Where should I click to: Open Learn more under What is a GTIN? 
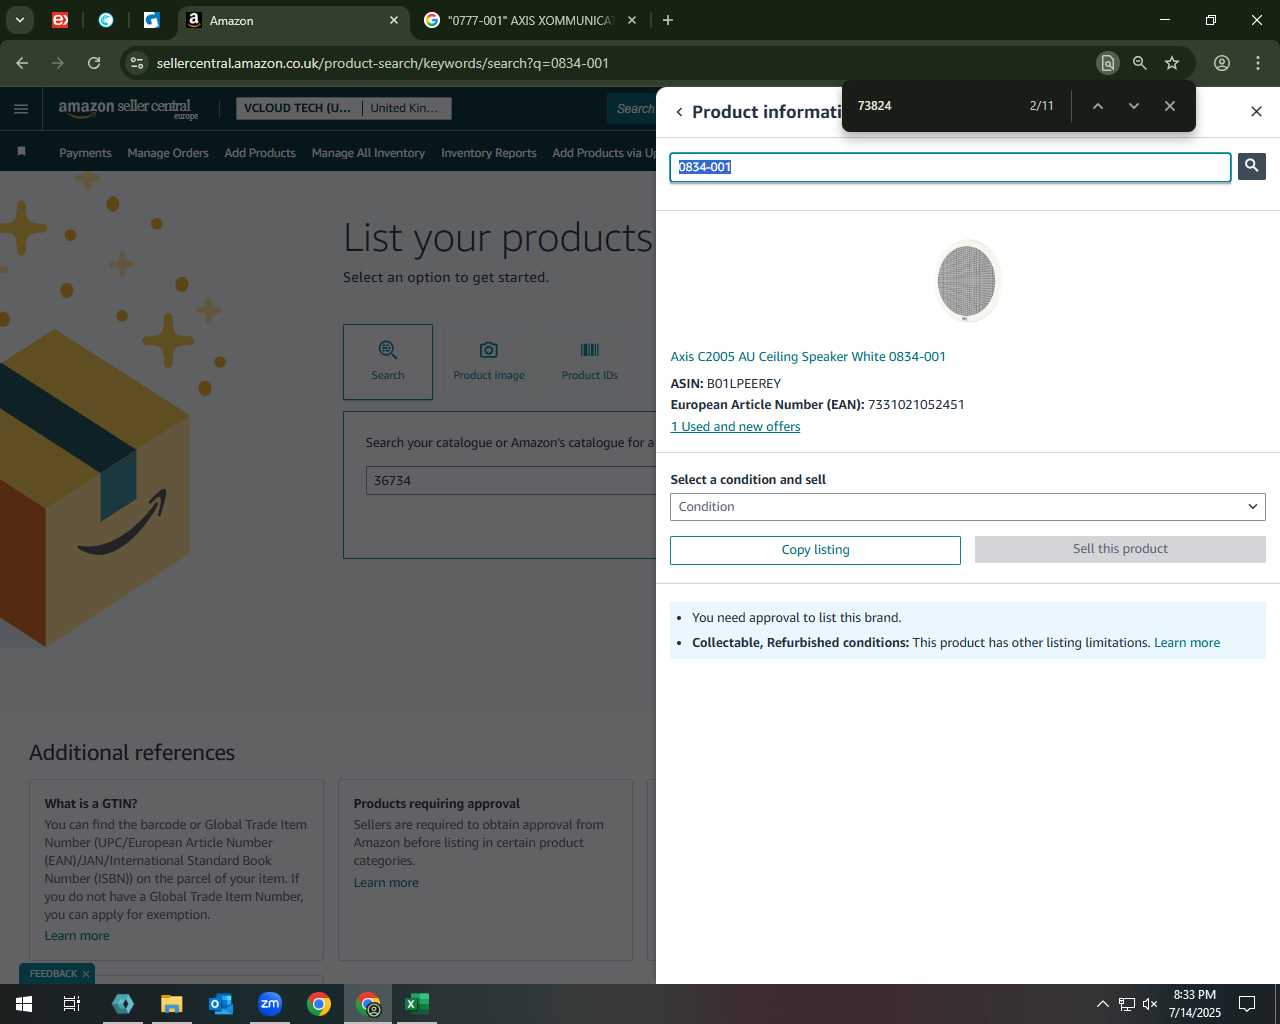point(77,936)
